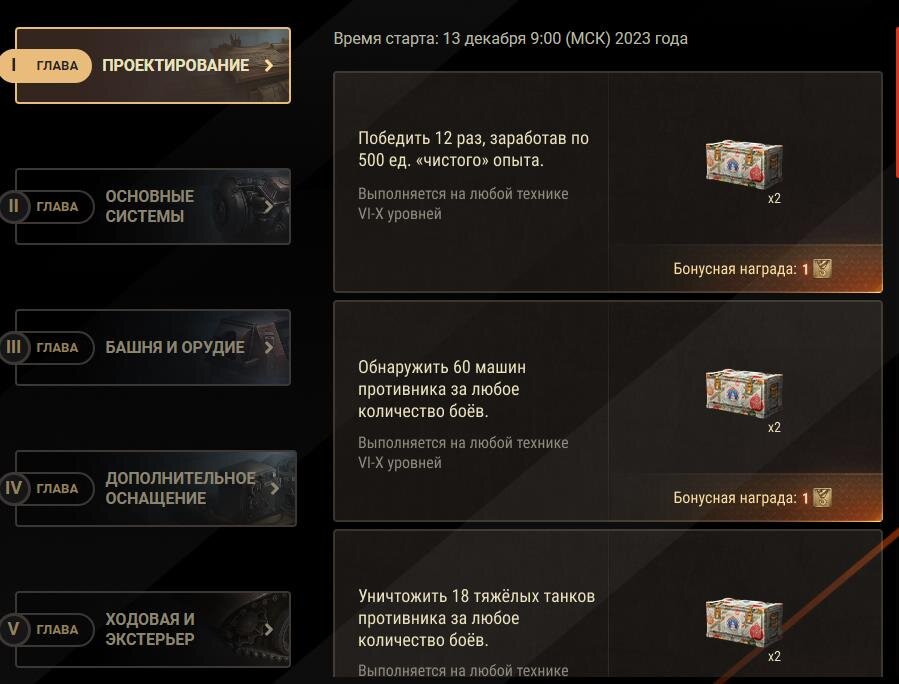Click the bonus token icon in the first mission
899x684 pixels.
(822, 268)
